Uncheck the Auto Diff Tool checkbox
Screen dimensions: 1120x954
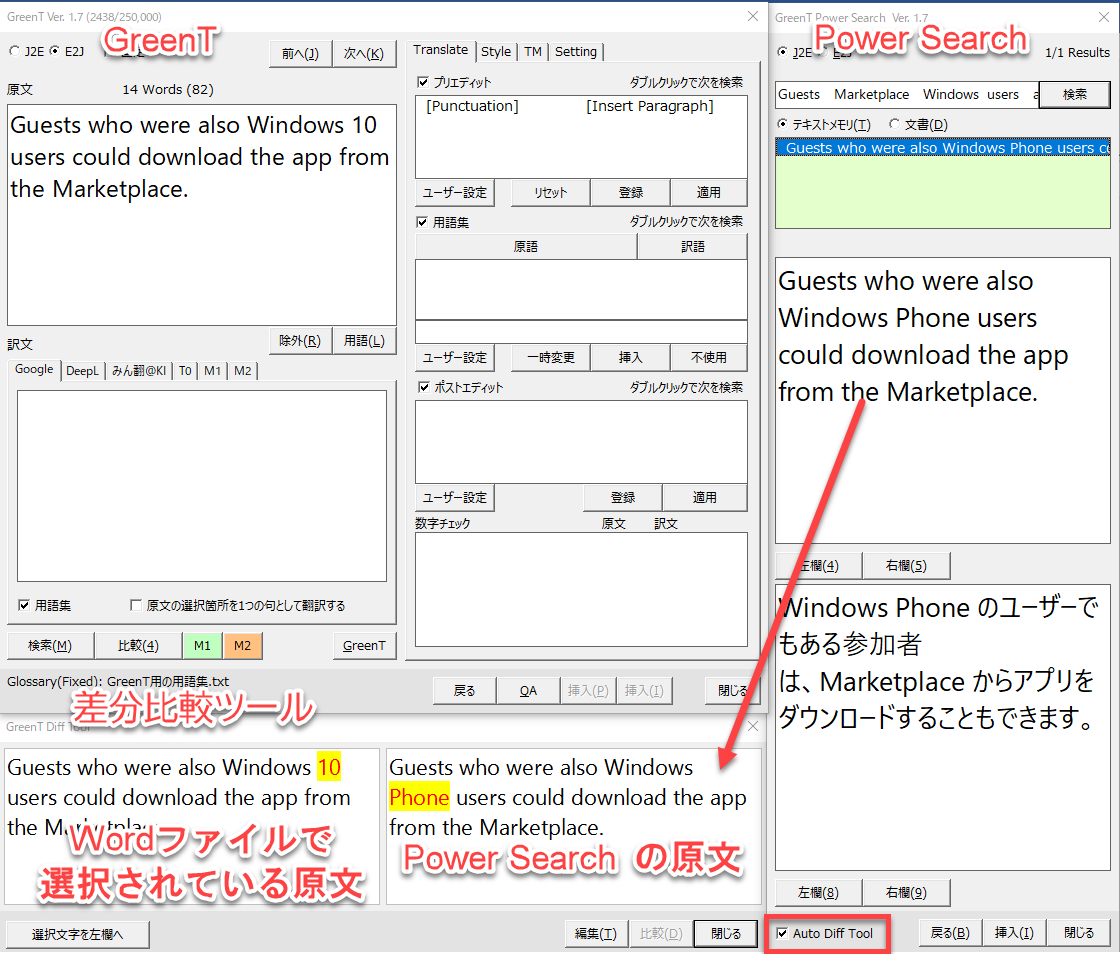pos(782,934)
